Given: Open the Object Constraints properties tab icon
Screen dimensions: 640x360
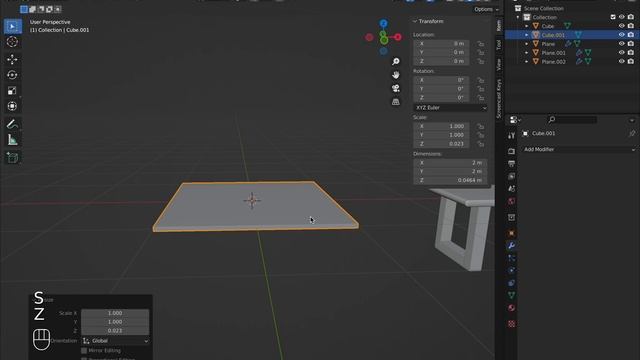Looking at the screenshot, I should 511,283.
